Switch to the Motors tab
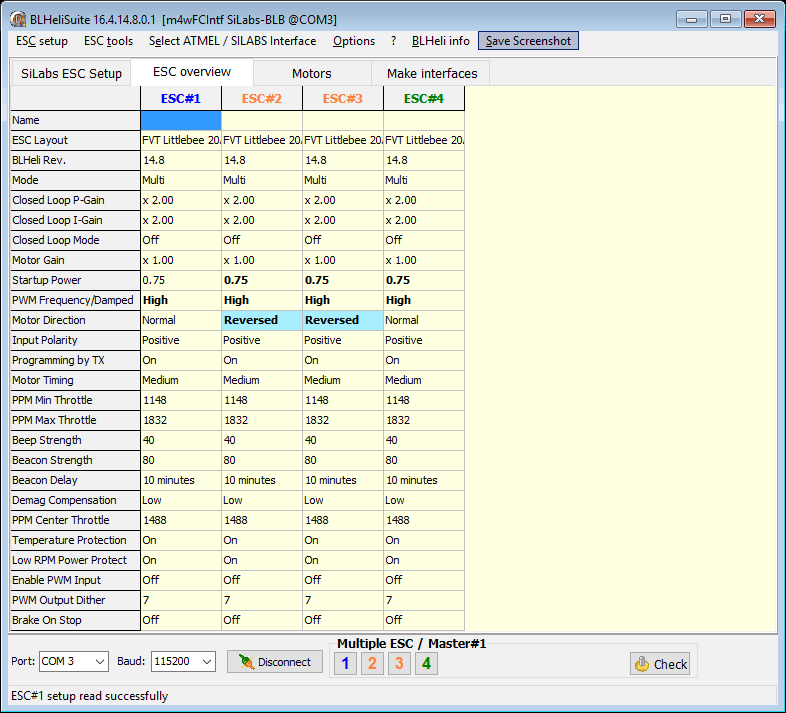The width and height of the screenshot is (786, 713). click(311, 73)
